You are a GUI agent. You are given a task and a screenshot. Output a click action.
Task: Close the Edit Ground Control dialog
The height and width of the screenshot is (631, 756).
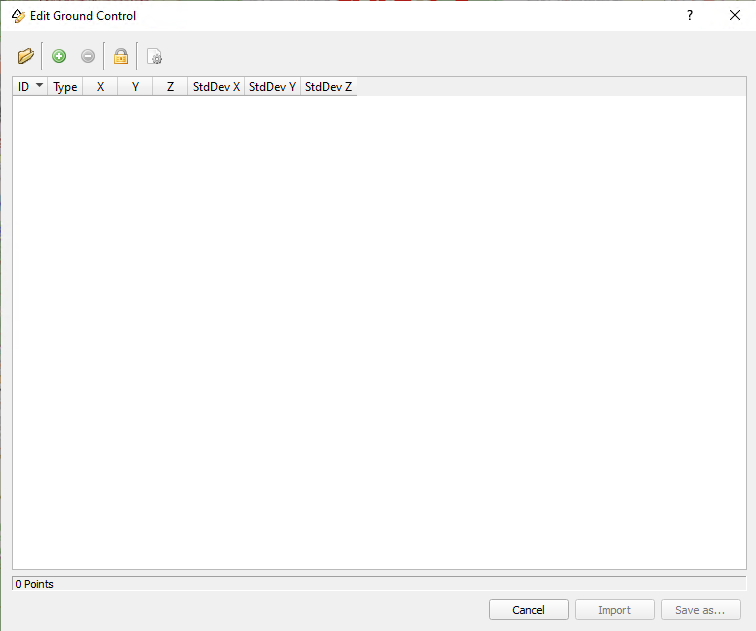733,16
